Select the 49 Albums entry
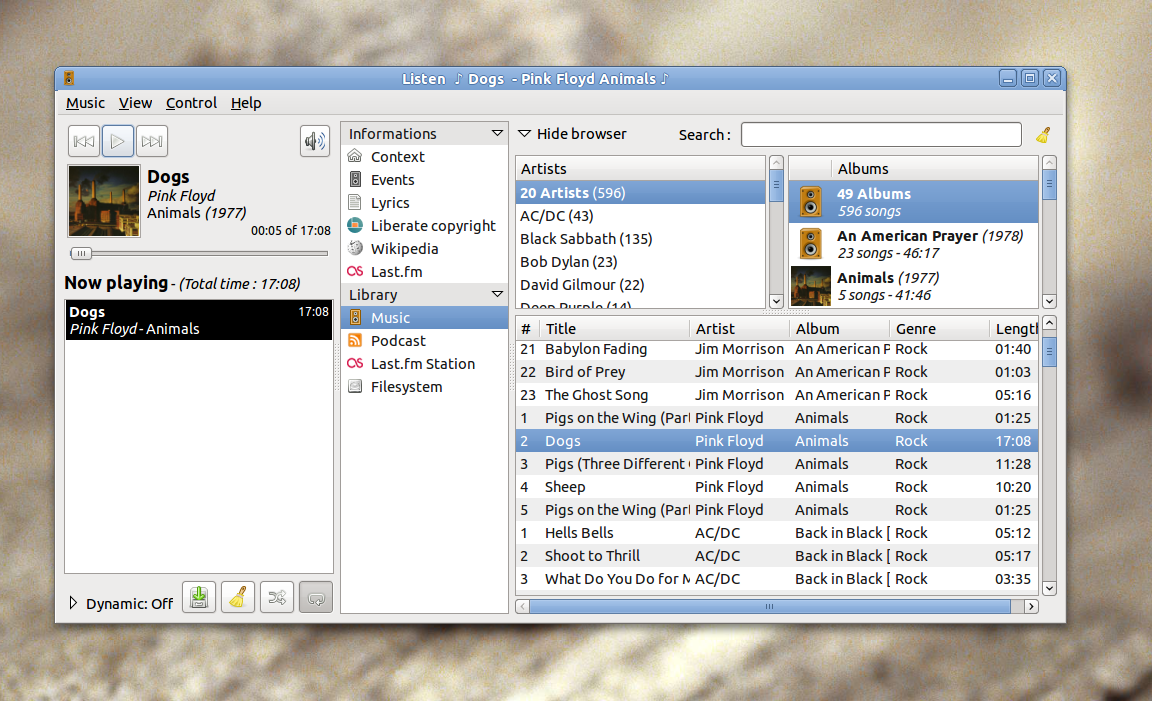This screenshot has height=701, width=1152. [914, 202]
